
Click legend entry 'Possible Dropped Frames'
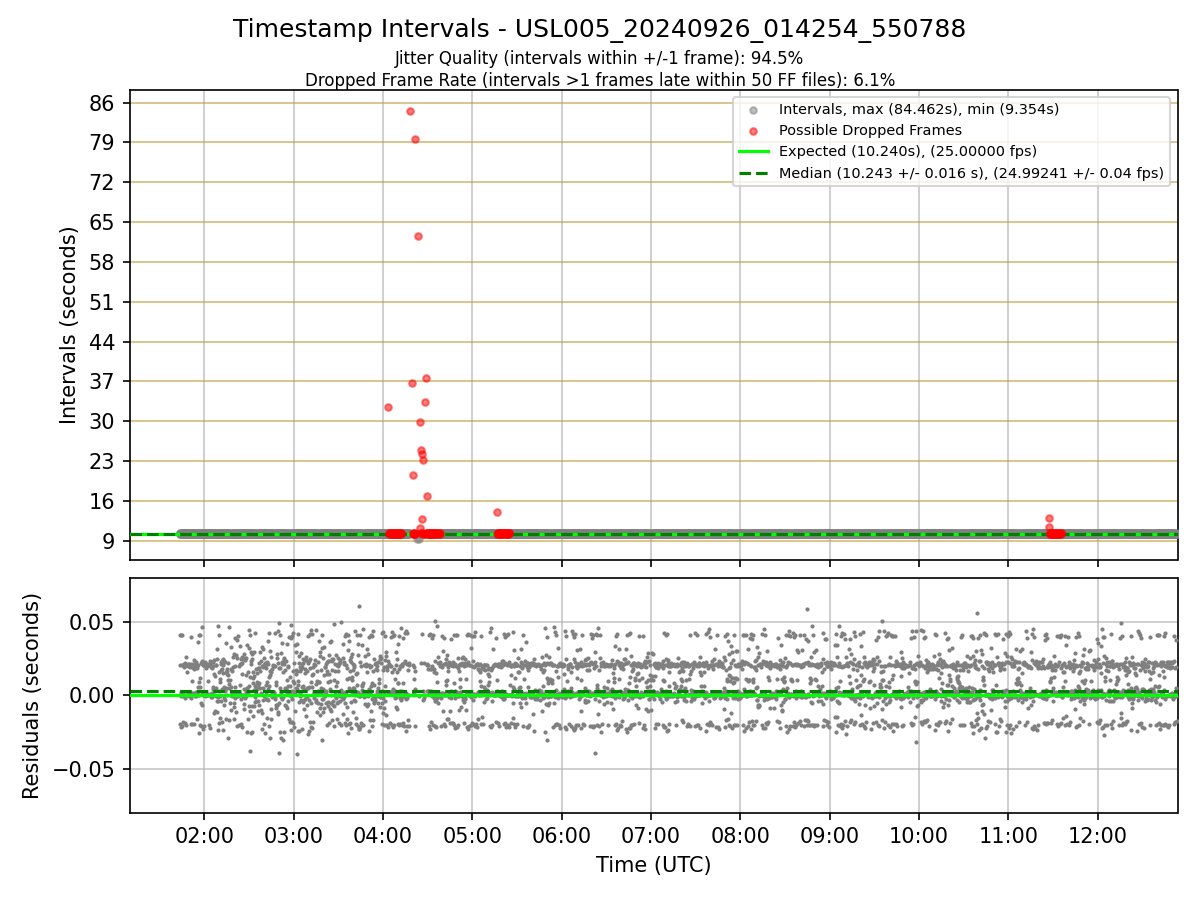tap(870, 130)
